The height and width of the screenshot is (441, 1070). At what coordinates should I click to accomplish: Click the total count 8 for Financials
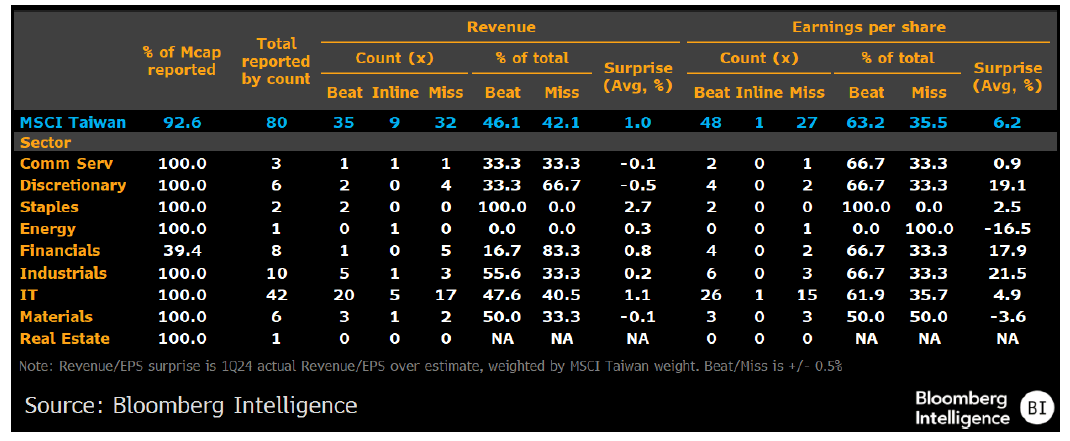point(277,251)
